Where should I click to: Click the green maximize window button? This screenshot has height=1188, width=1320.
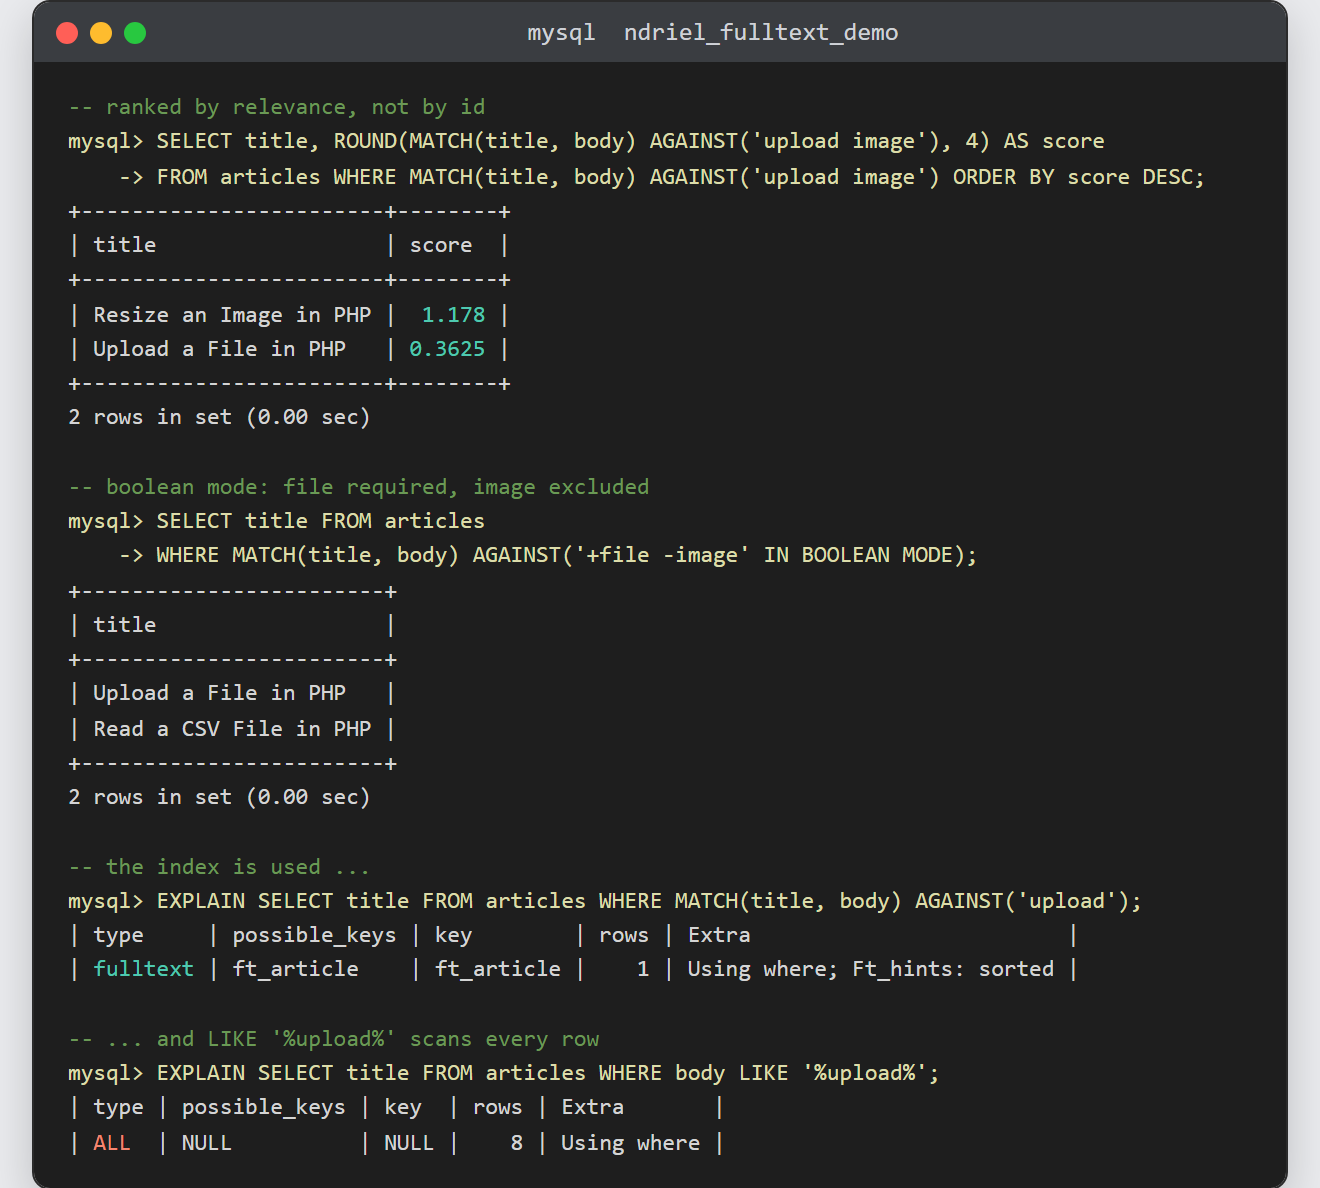click(x=135, y=33)
